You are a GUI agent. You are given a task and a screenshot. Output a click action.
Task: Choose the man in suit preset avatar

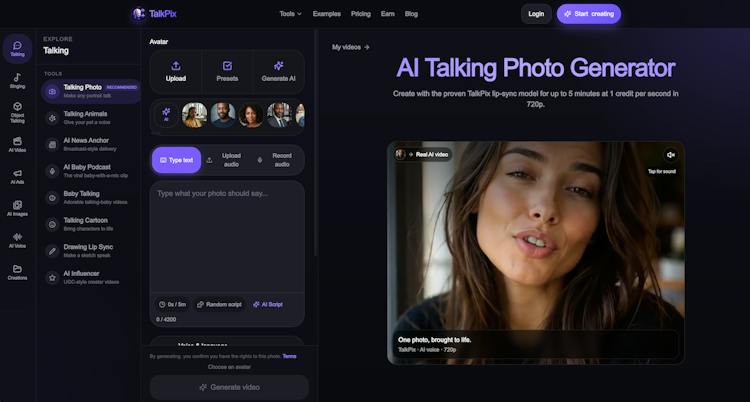(279, 115)
